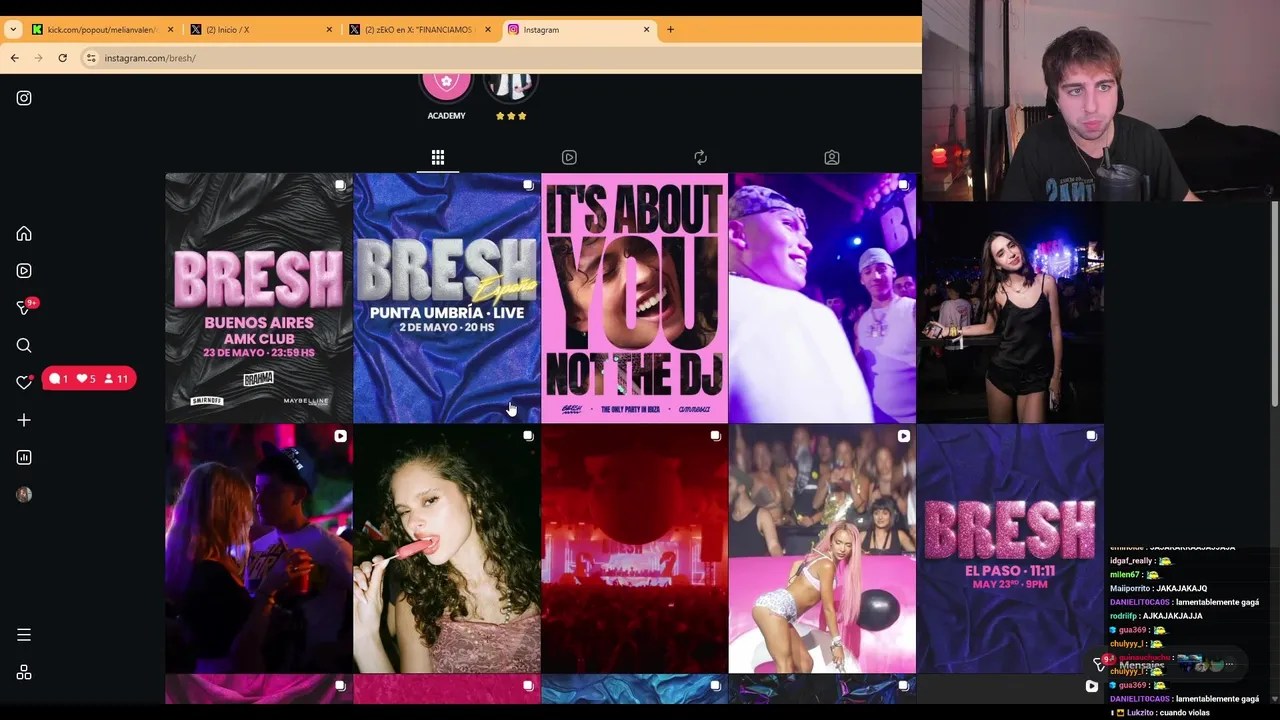Click the Create plus icon in sidebar
The height and width of the screenshot is (720, 1280).
coord(24,420)
